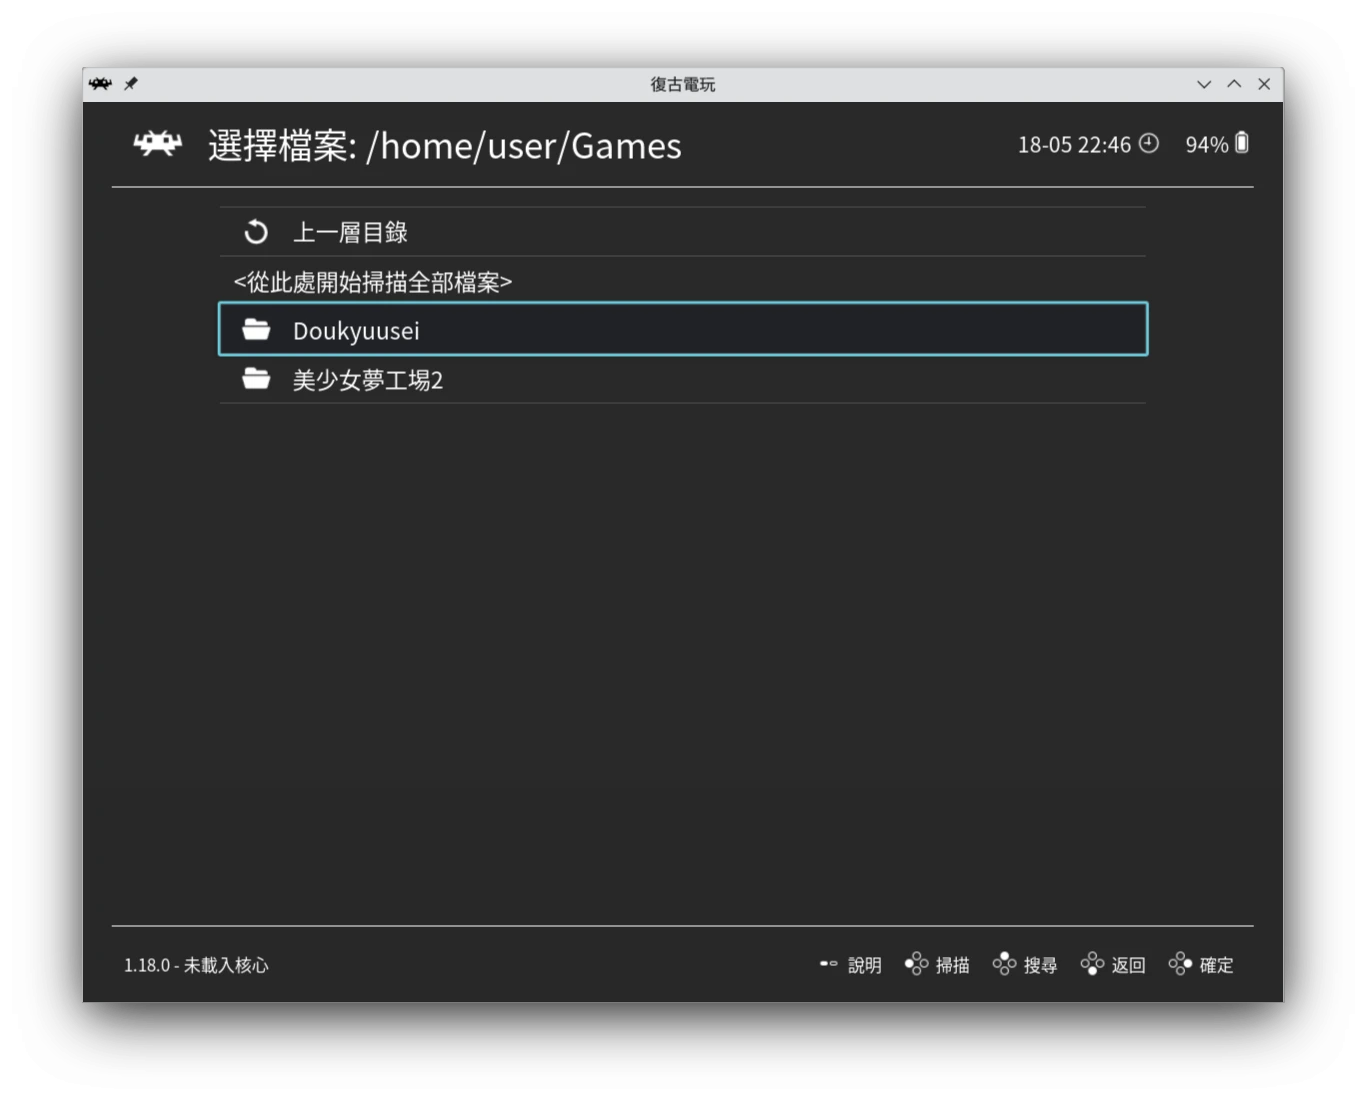Click the circular arrow parent directory icon
The image size is (1366, 1100).
click(256, 232)
